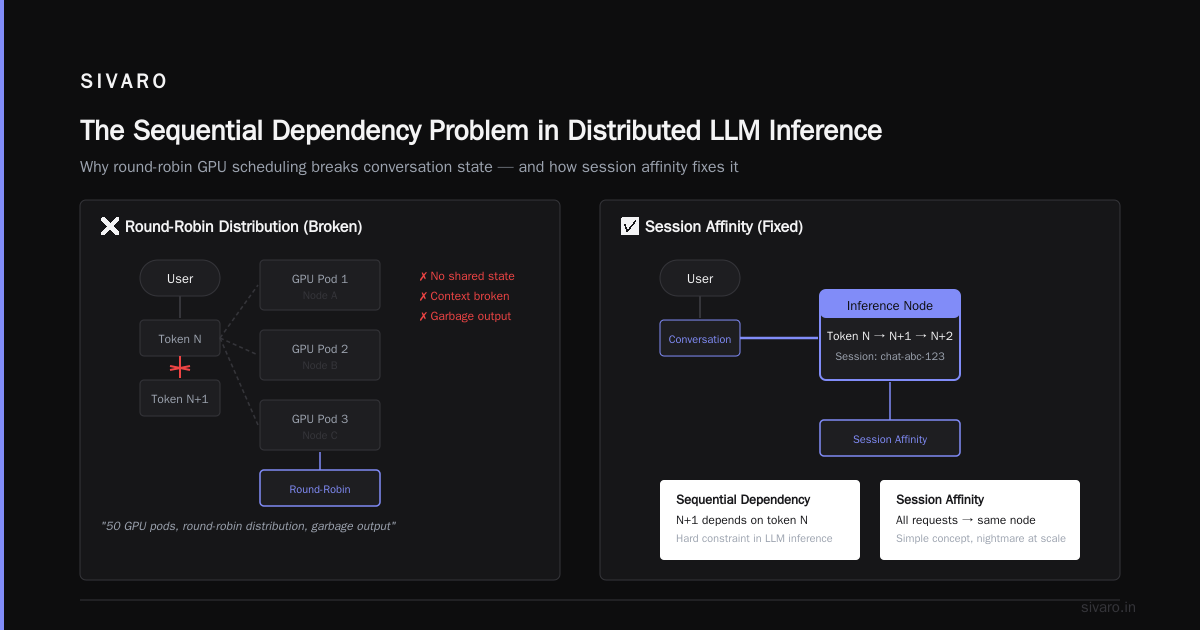The image size is (1200, 630).
Task: Click the Token N+1 box
Action: pos(180,398)
